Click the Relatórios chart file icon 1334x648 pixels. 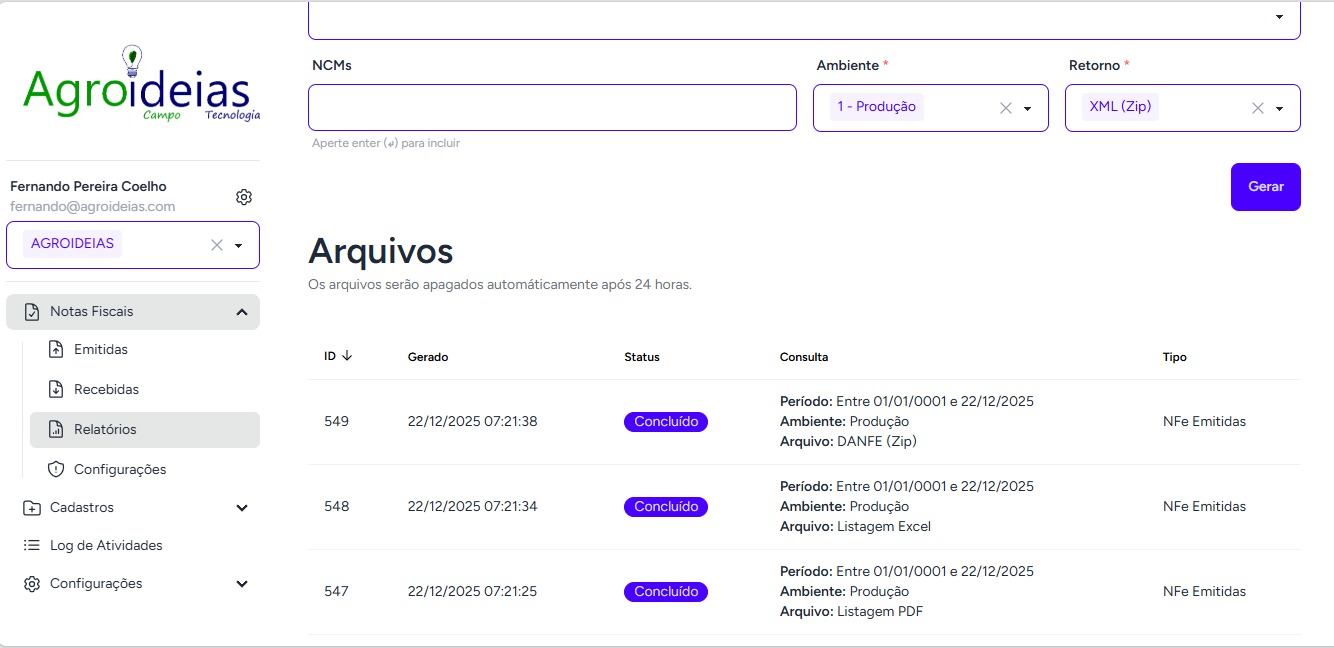pyautogui.click(x=56, y=429)
